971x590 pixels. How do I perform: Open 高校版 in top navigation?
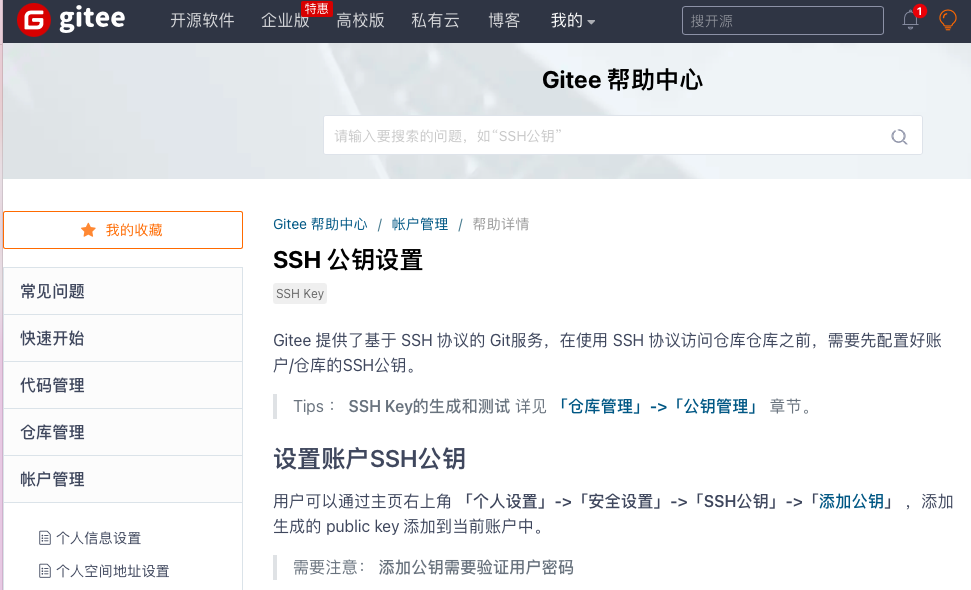pyautogui.click(x=360, y=21)
